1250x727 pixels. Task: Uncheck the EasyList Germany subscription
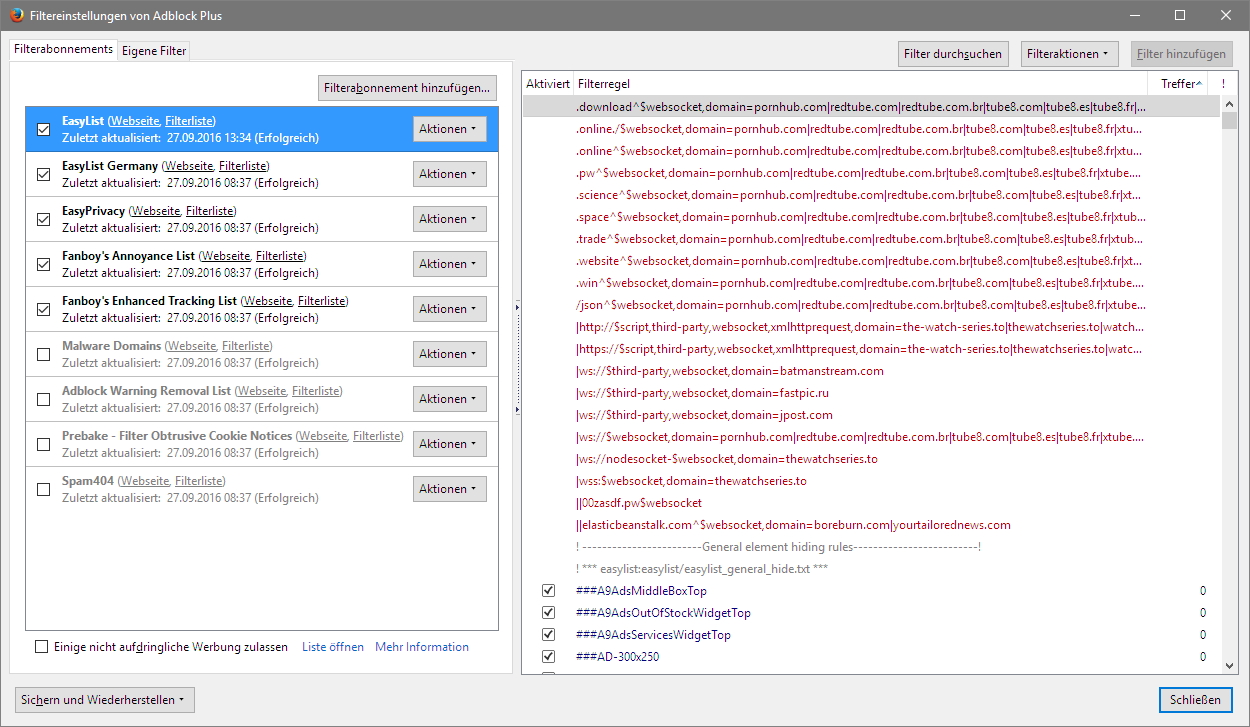[43, 174]
